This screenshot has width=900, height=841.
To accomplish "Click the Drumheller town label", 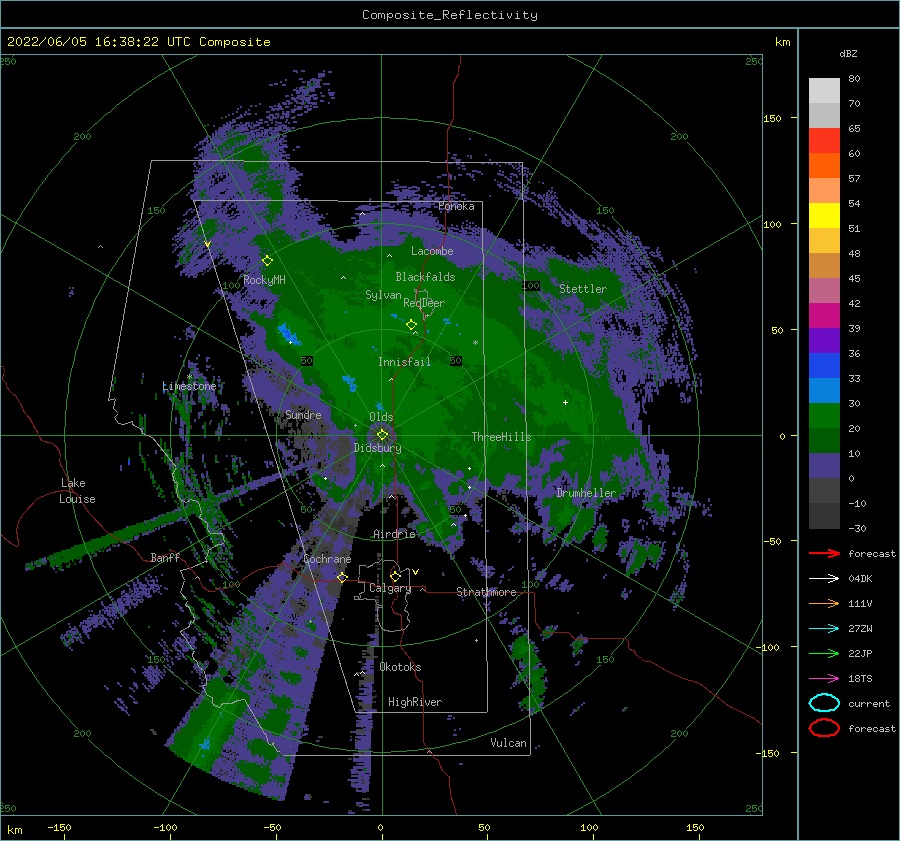I will (x=586, y=493).
